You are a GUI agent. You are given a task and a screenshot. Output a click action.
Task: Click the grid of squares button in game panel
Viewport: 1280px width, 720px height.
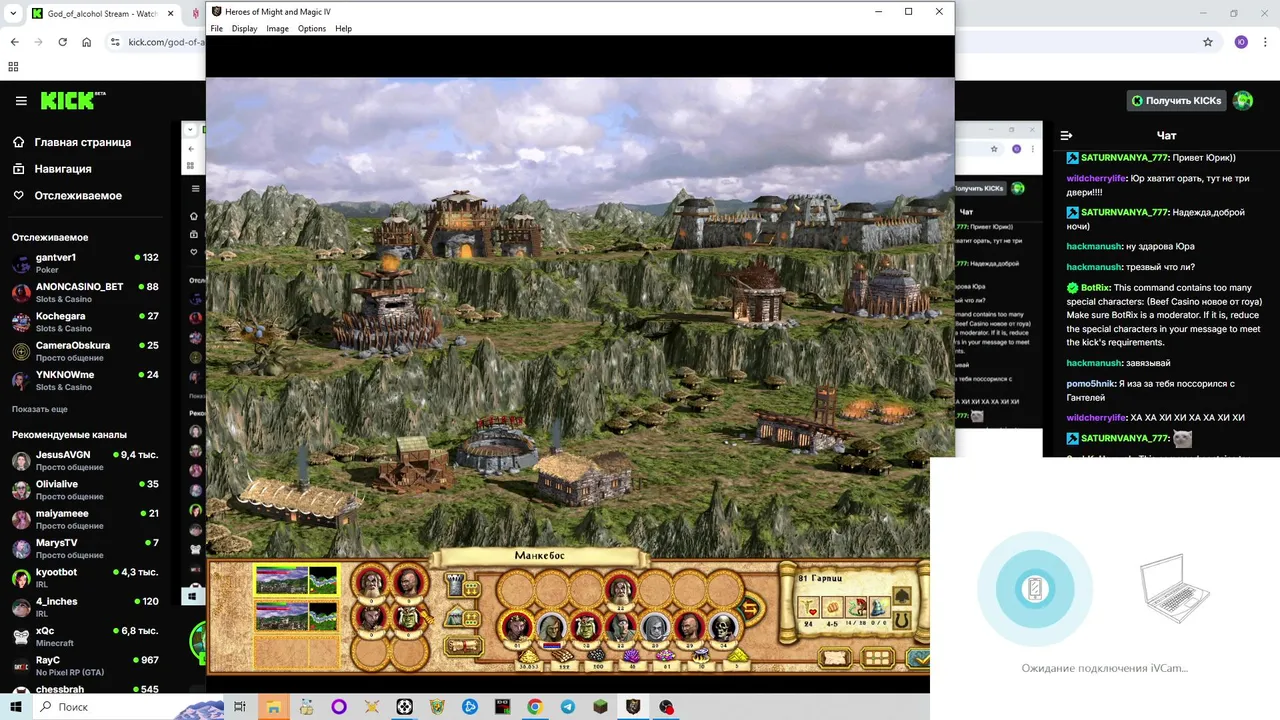click(x=878, y=658)
